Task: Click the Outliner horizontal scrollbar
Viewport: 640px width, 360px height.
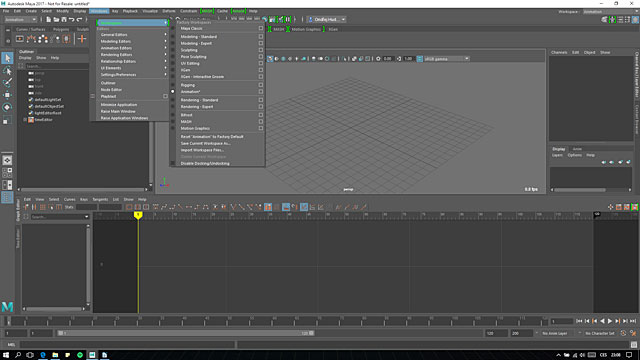Action: pos(83,189)
